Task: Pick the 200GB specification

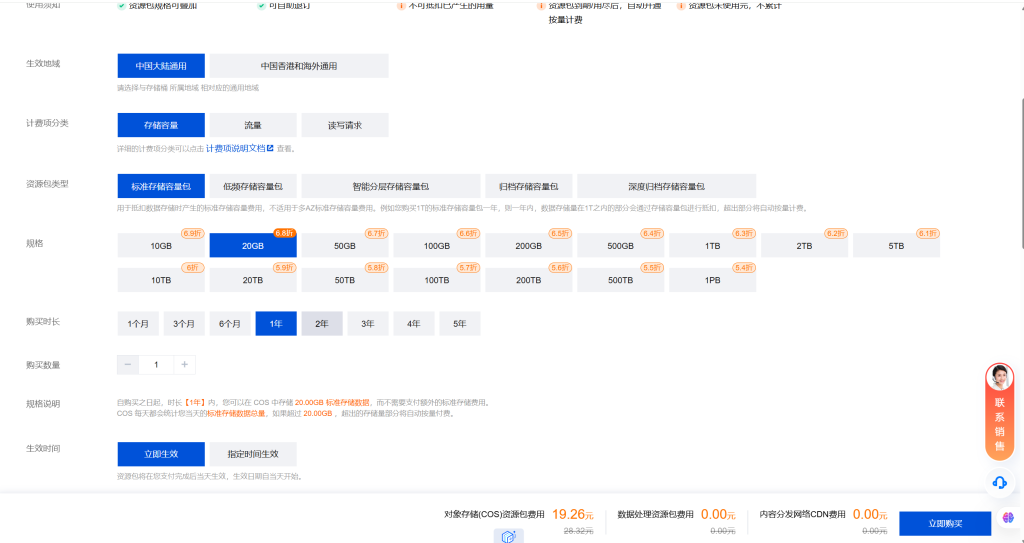Action: click(x=529, y=246)
